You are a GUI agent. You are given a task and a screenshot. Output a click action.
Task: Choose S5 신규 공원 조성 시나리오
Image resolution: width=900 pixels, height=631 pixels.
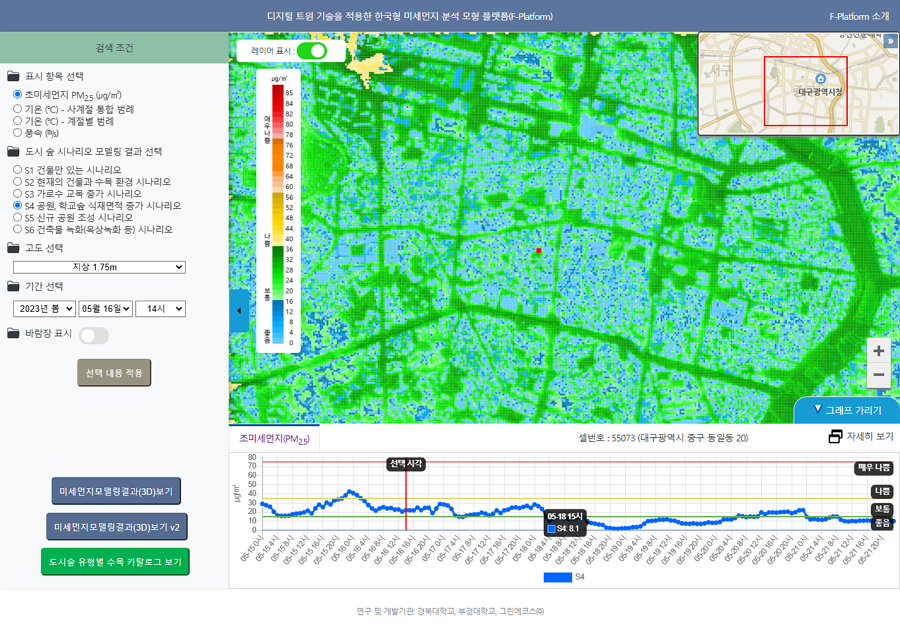click(18, 218)
